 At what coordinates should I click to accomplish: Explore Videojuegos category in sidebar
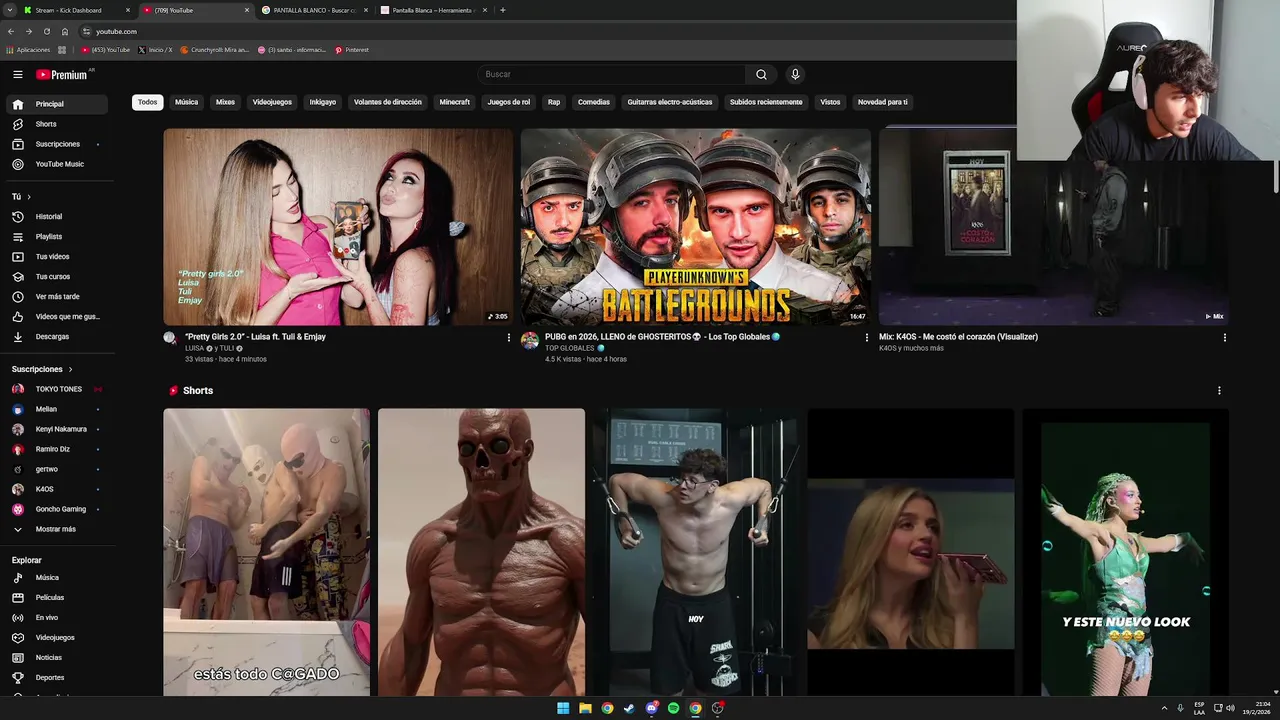point(56,637)
